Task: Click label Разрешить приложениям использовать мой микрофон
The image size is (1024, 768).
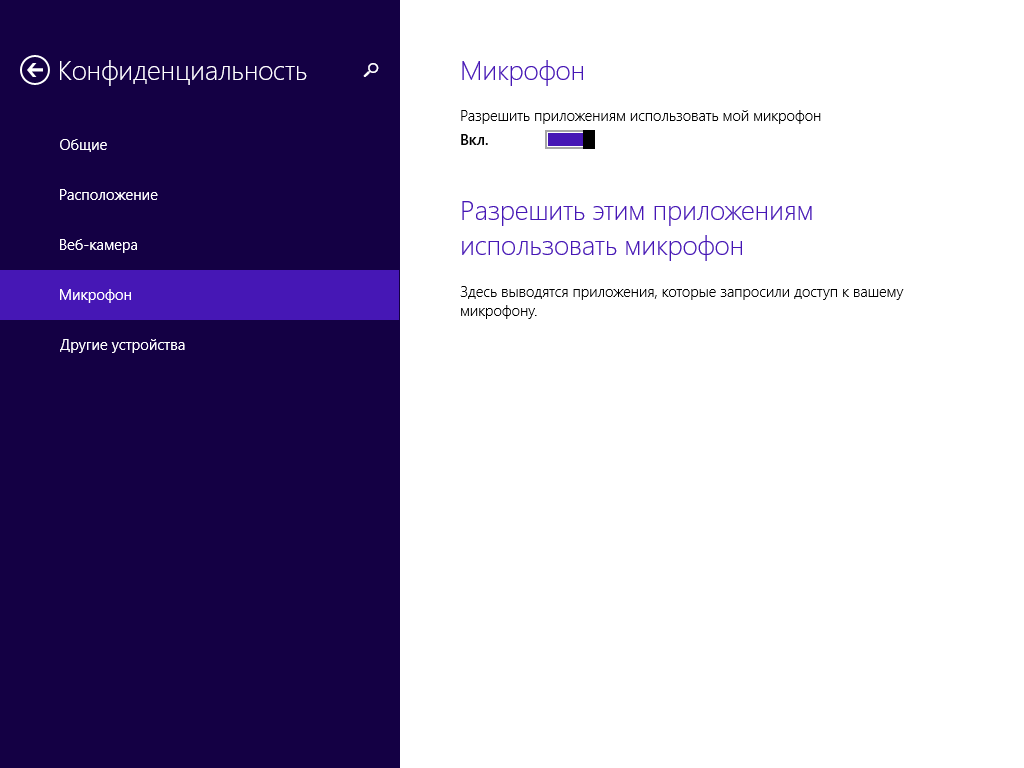Action: pyautogui.click(x=640, y=116)
